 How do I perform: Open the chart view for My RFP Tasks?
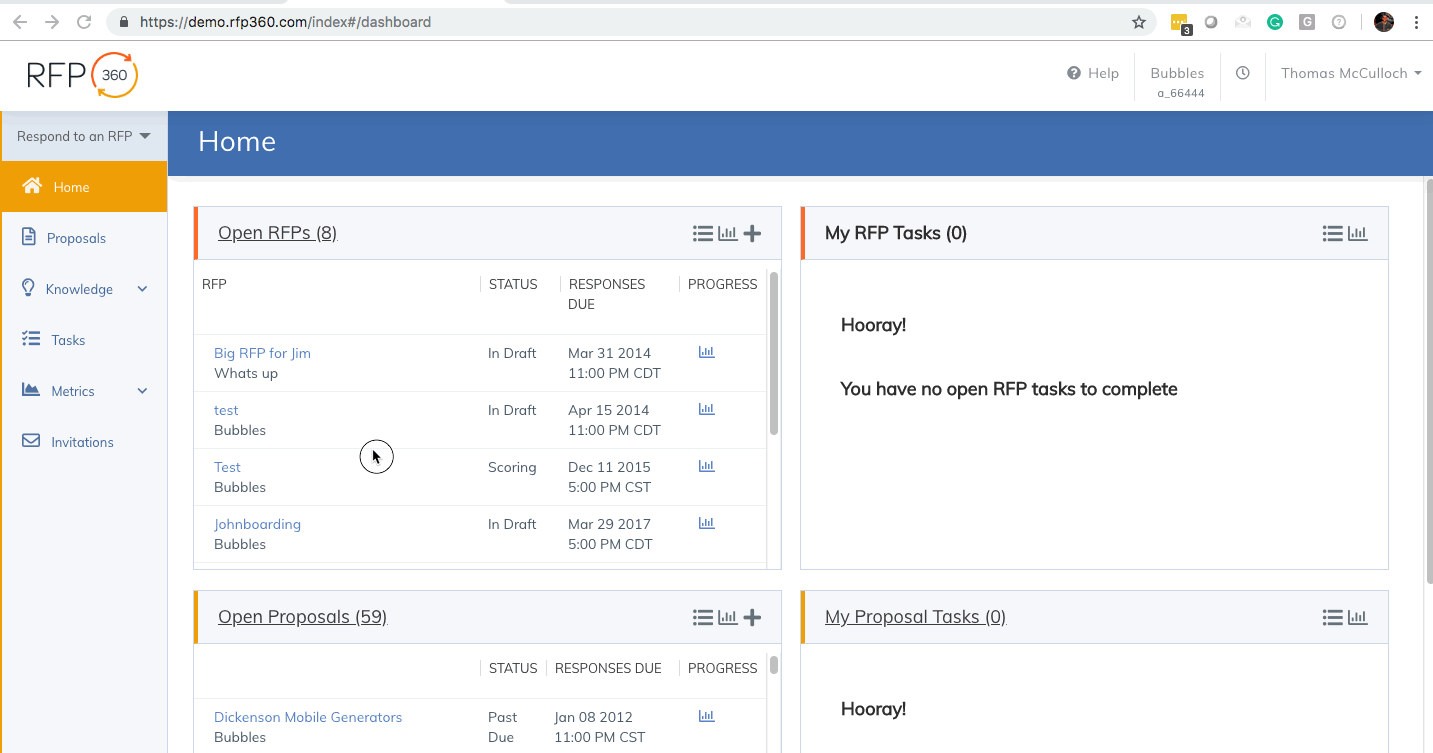point(1357,232)
